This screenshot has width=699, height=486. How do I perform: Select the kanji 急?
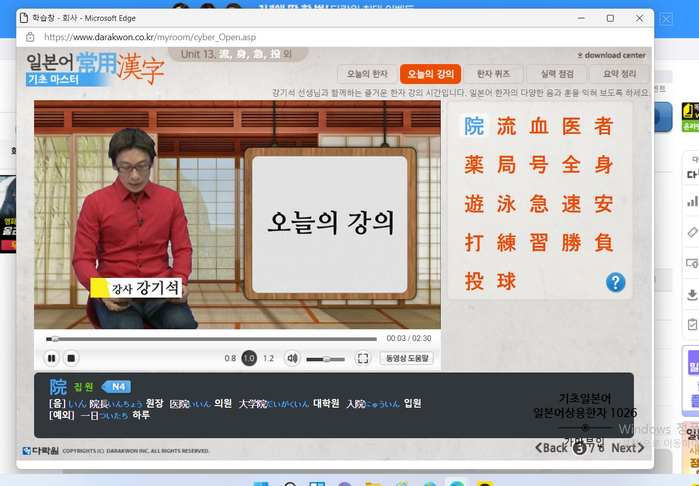coord(539,204)
